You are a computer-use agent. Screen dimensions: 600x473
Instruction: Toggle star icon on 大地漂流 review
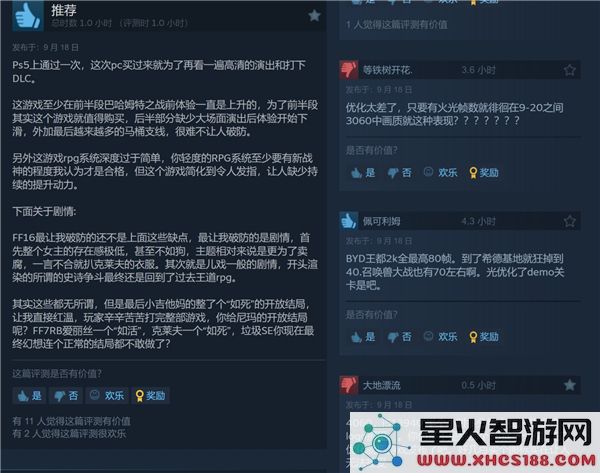pyautogui.click(x=569, y=385)
